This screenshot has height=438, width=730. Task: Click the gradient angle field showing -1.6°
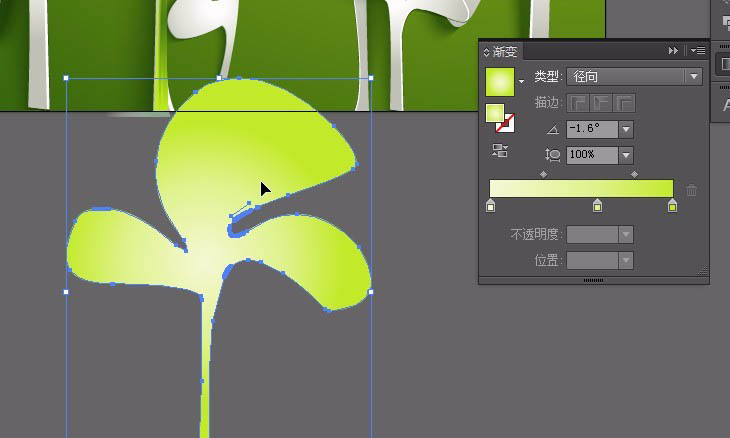pyautogui.click(x=592, y=129)
